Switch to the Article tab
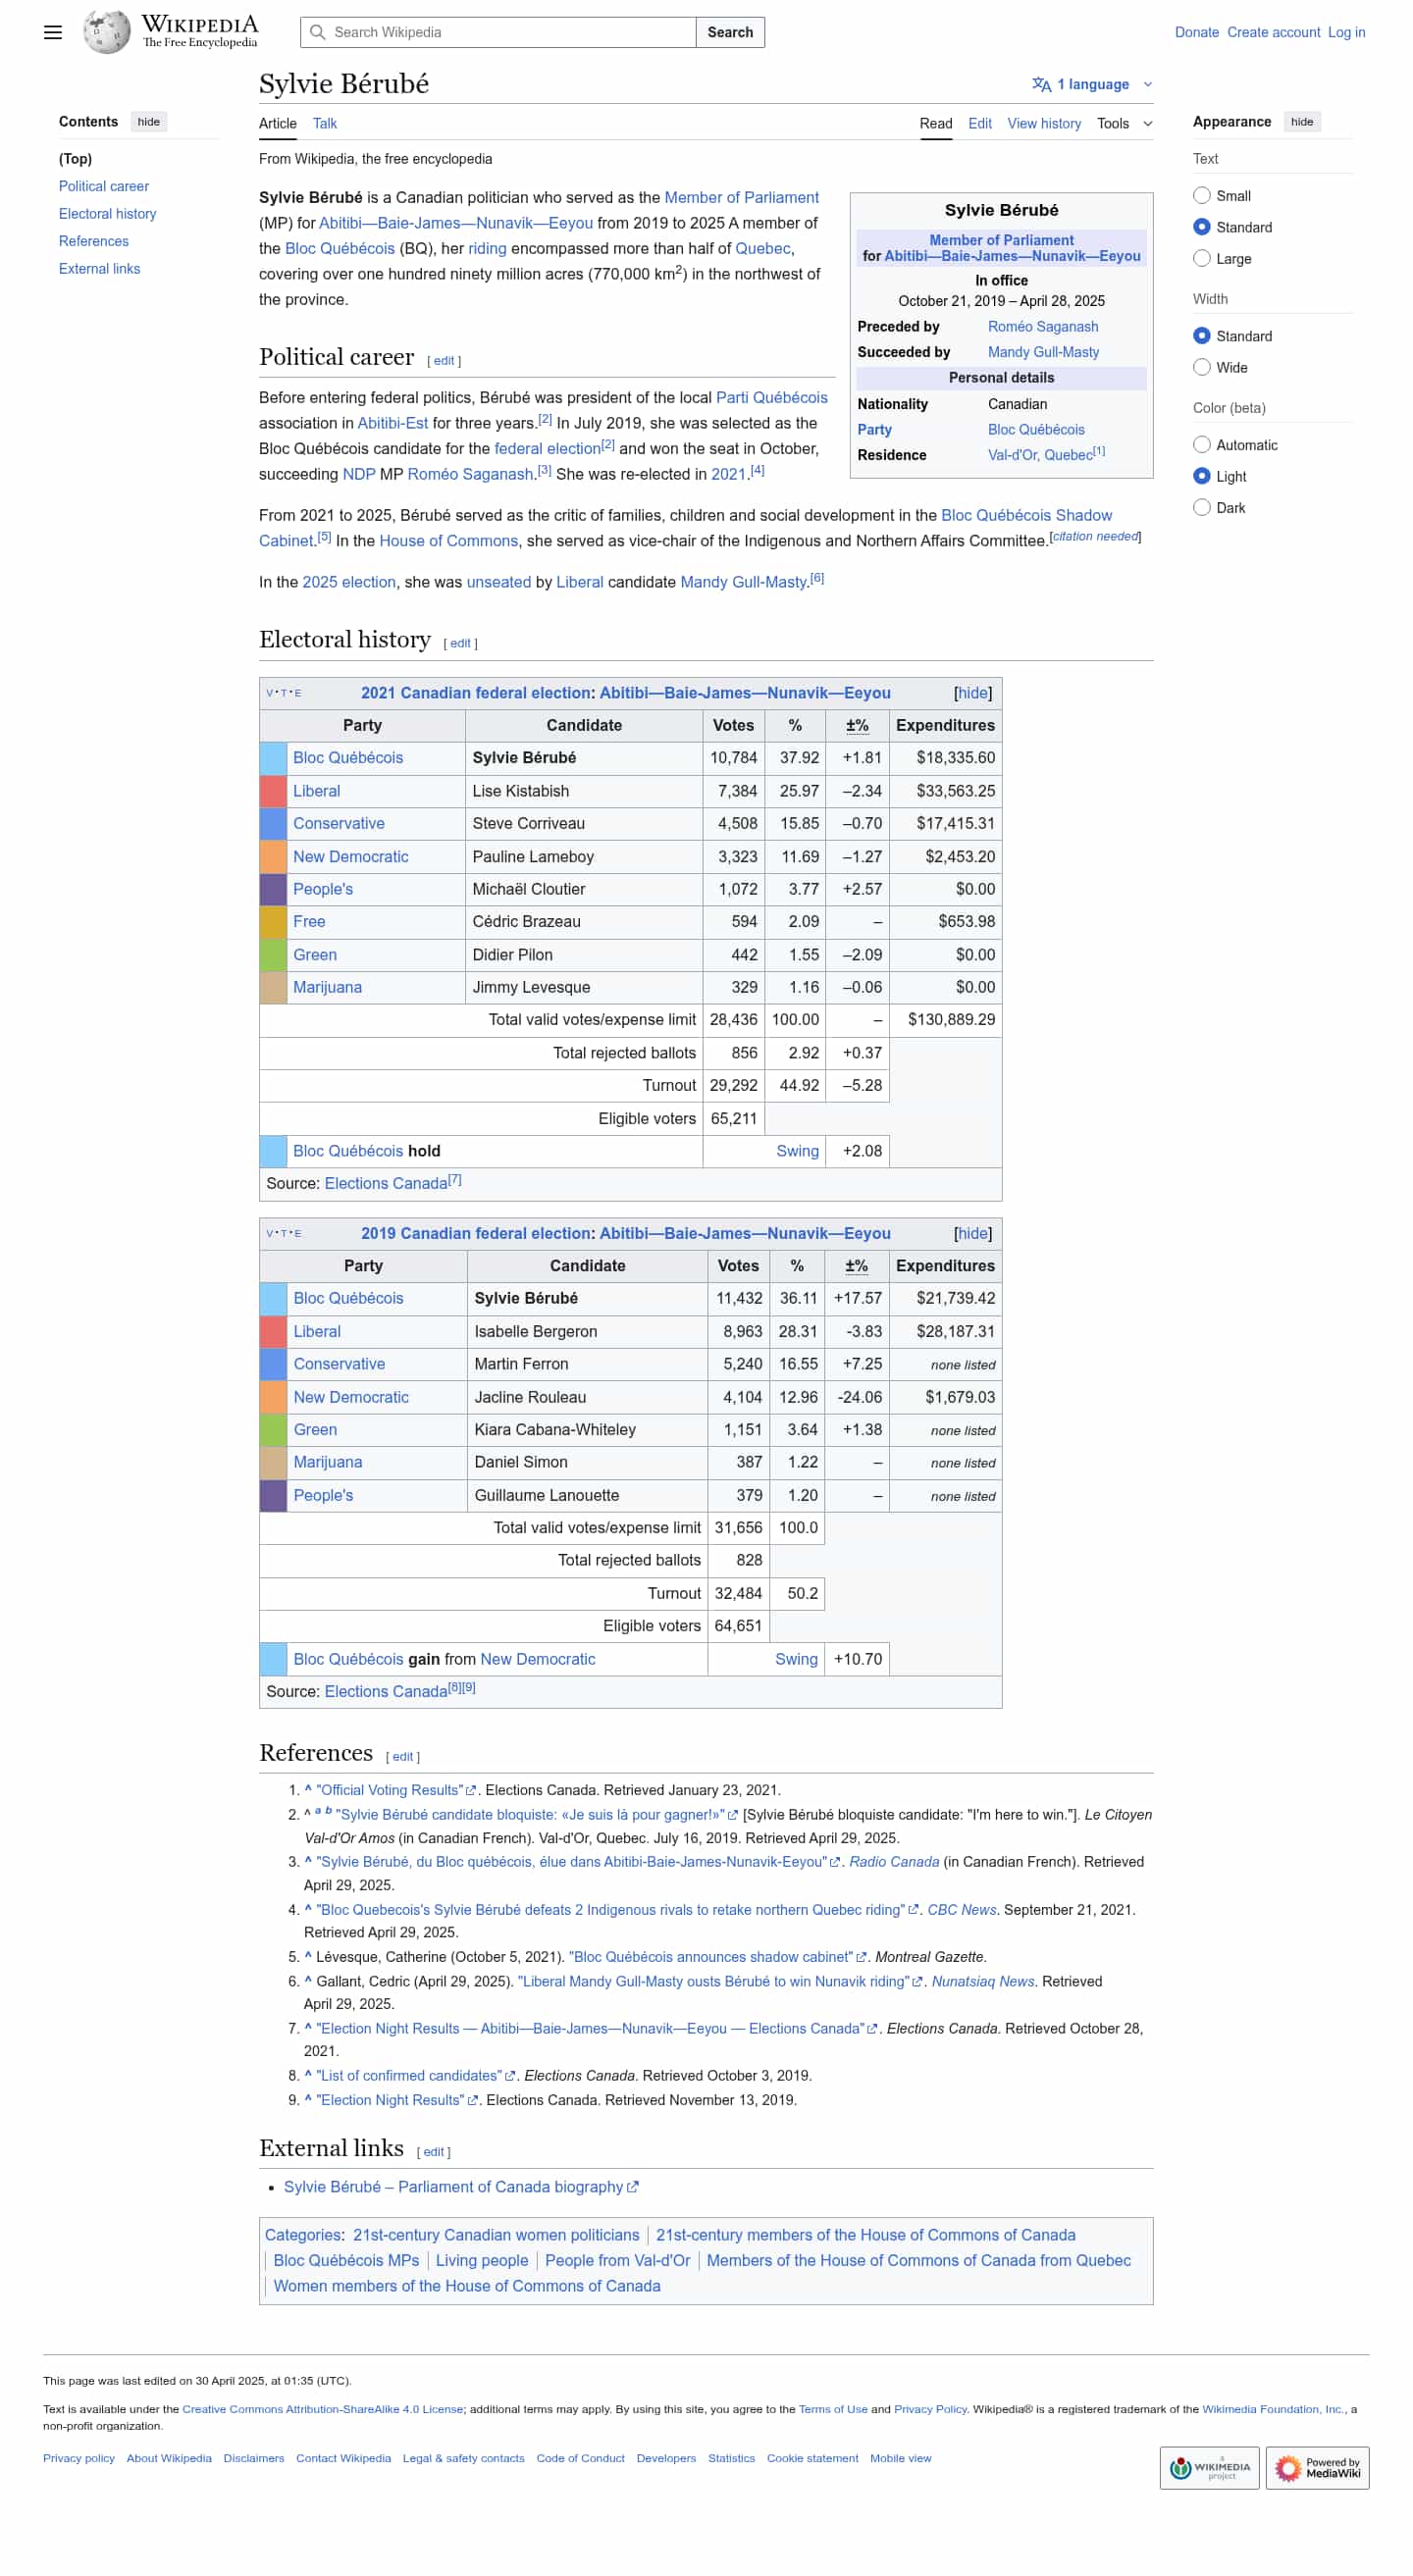 click(278, 124)
